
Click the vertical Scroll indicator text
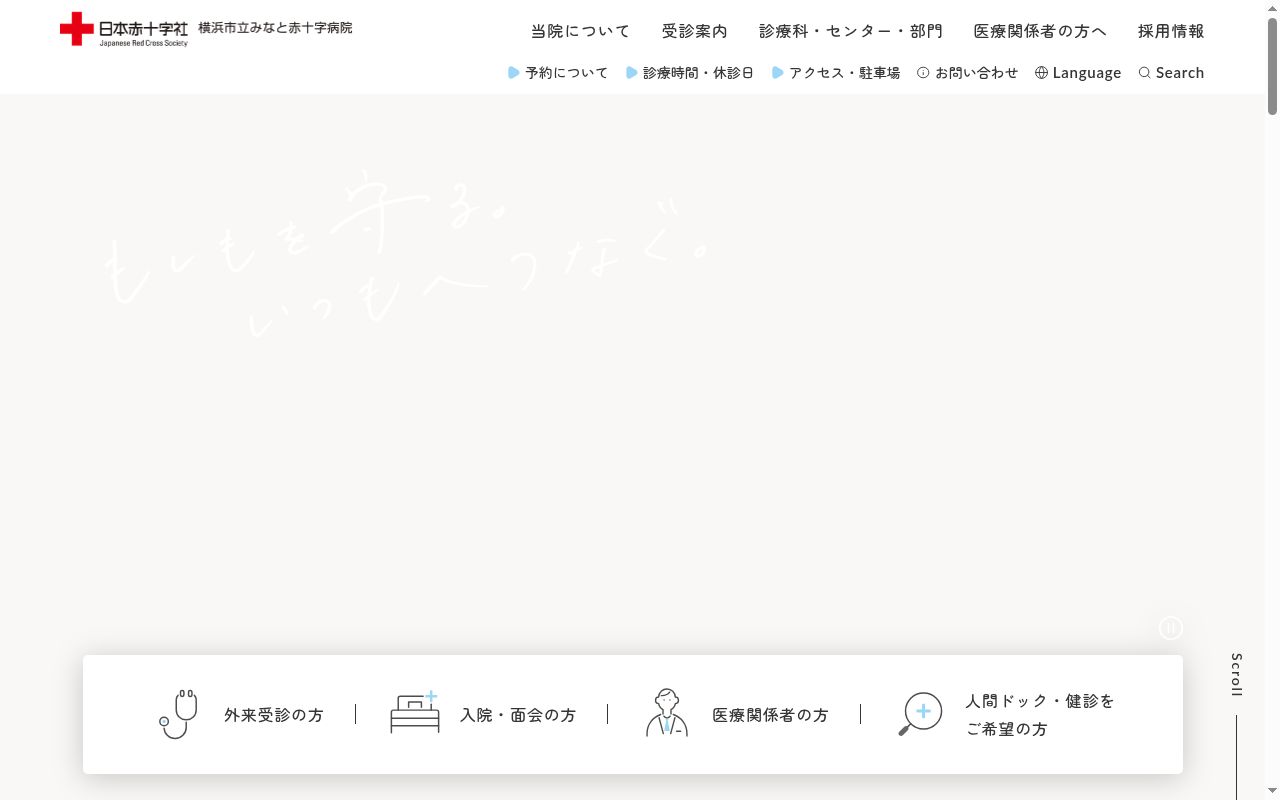[1236, 675]
